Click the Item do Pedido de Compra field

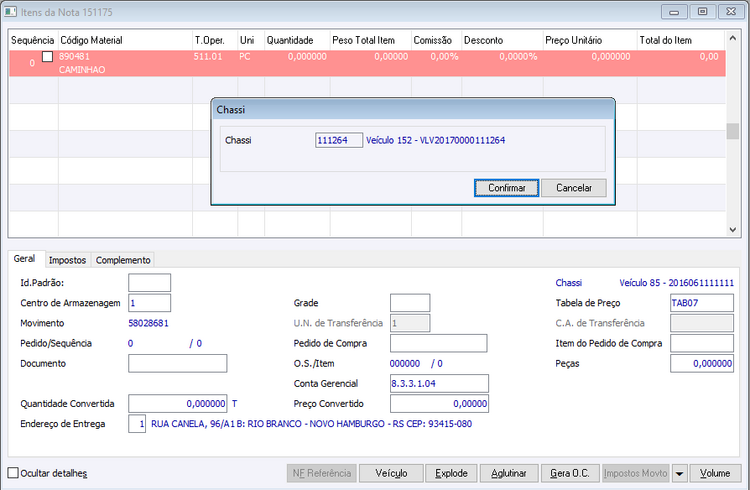coord(702,343)
